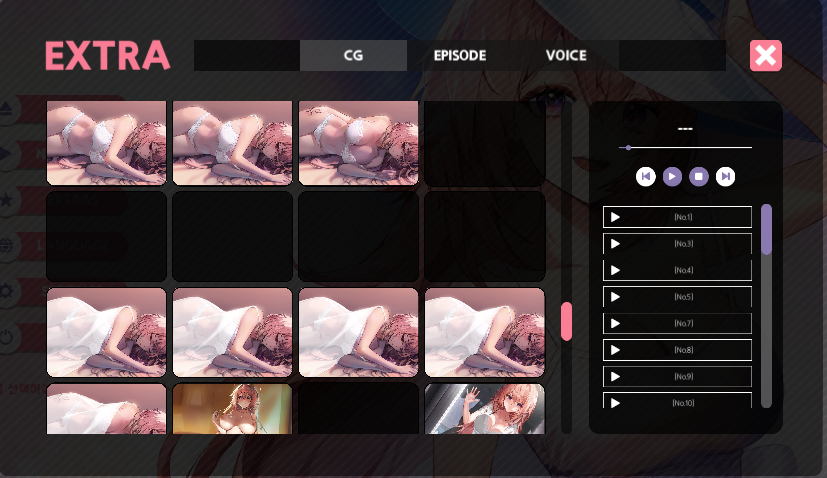This screenshot has width=827, height=478.
Task: Stop voice playback with the square icon
Action: [x=699, y=176]
